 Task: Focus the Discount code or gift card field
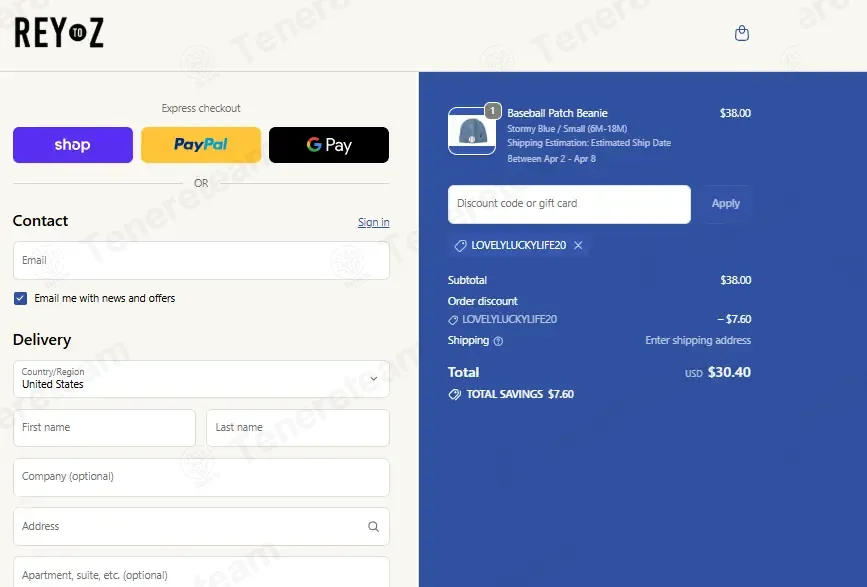(569, 204)
